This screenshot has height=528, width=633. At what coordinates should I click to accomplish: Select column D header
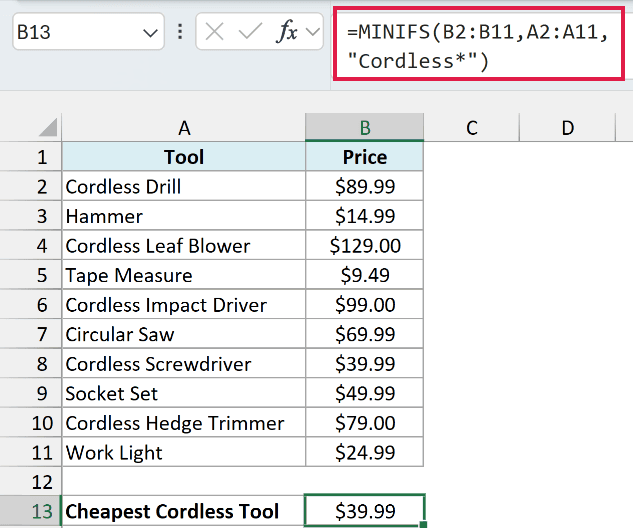[x=567, y=128]
